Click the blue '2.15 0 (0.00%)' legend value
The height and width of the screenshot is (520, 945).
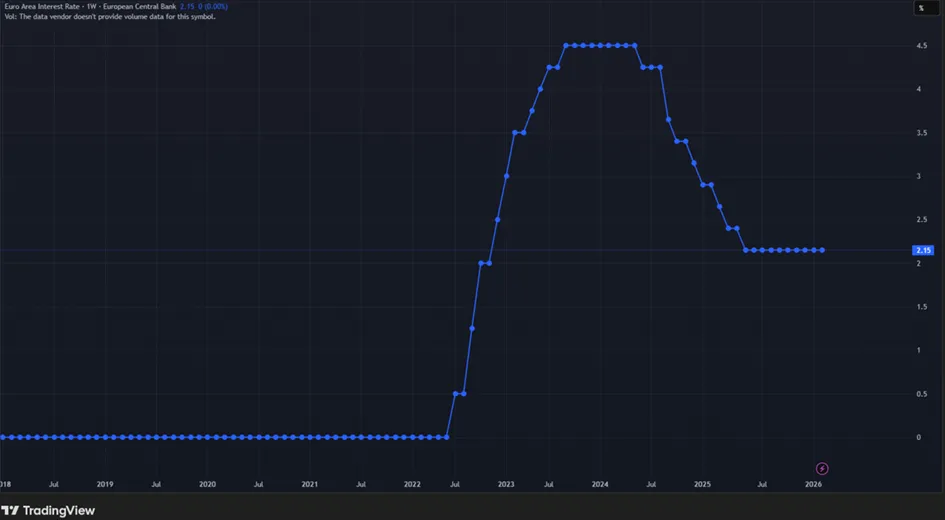tap(204, 7)
